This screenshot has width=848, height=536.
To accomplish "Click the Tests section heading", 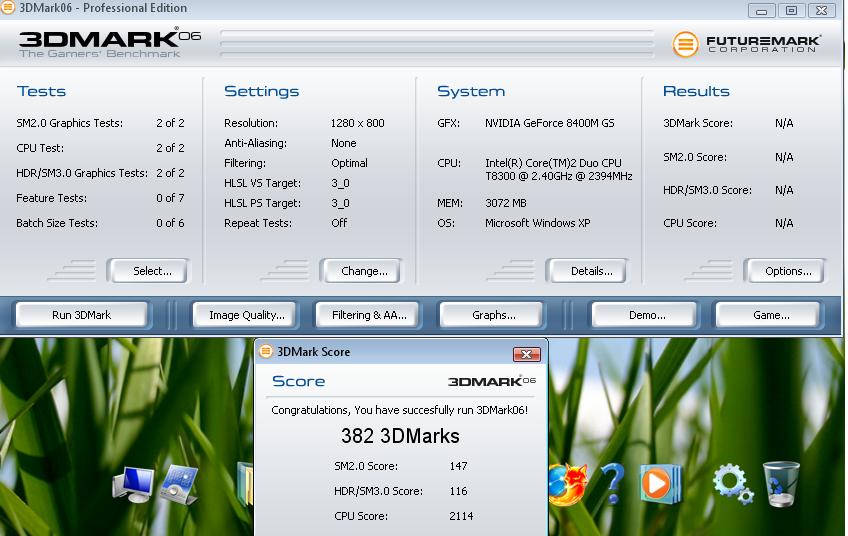I will click(41, 91).
